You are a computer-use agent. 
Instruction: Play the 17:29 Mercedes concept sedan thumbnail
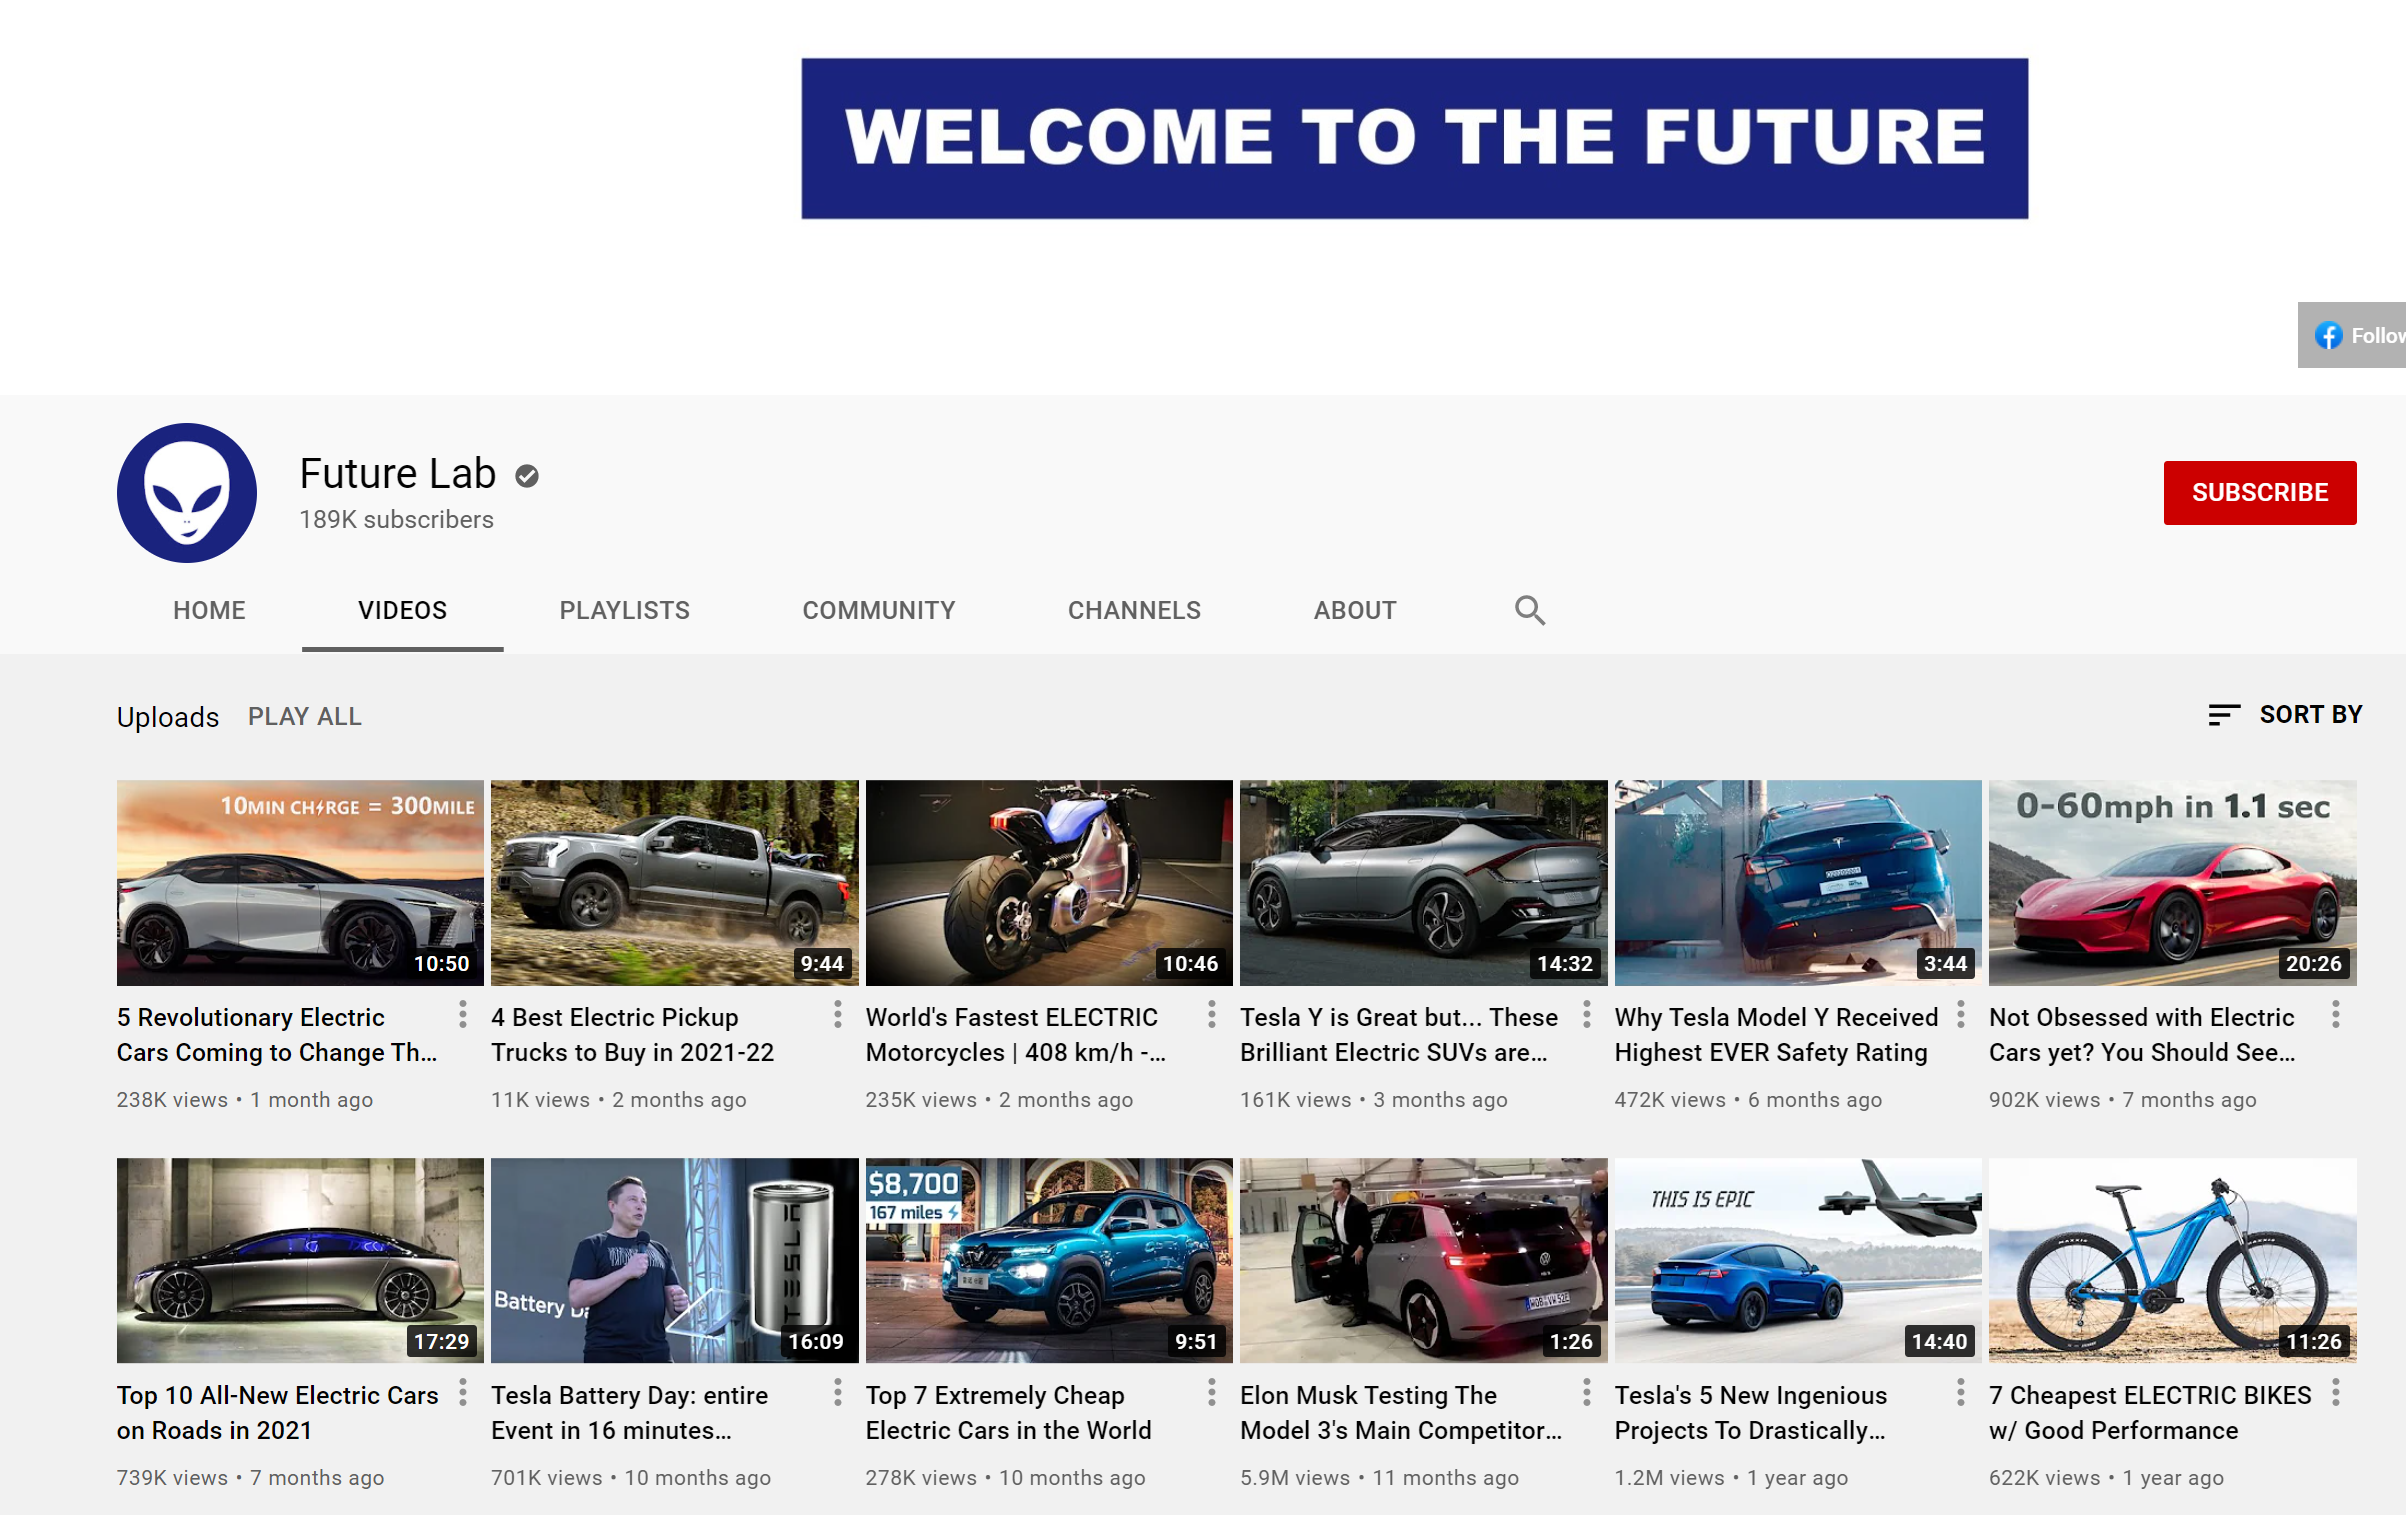coord(300,1261)
